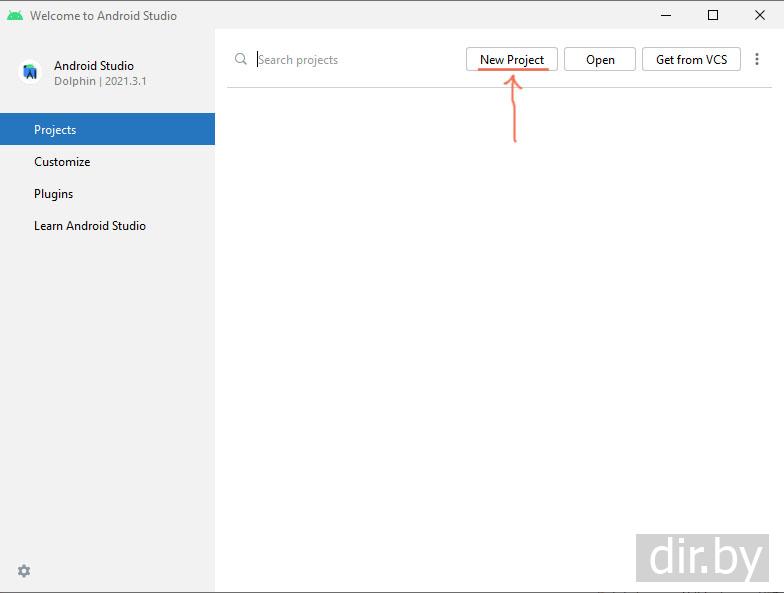The image size is (784, 593).
Task: Minimize the Welcome window
Action: 666,16
